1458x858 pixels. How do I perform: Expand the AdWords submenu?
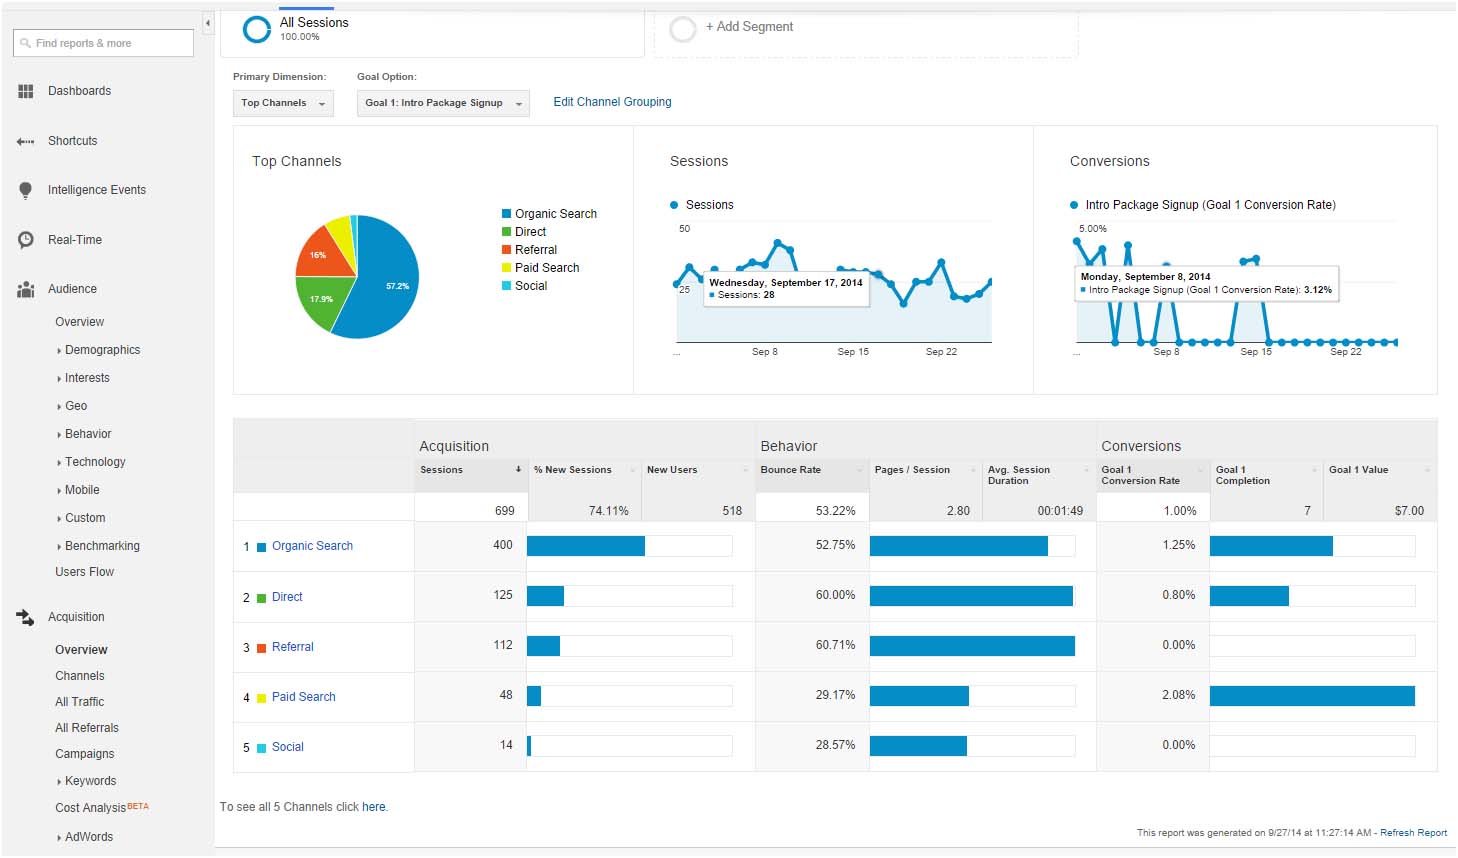click(89, 837)
